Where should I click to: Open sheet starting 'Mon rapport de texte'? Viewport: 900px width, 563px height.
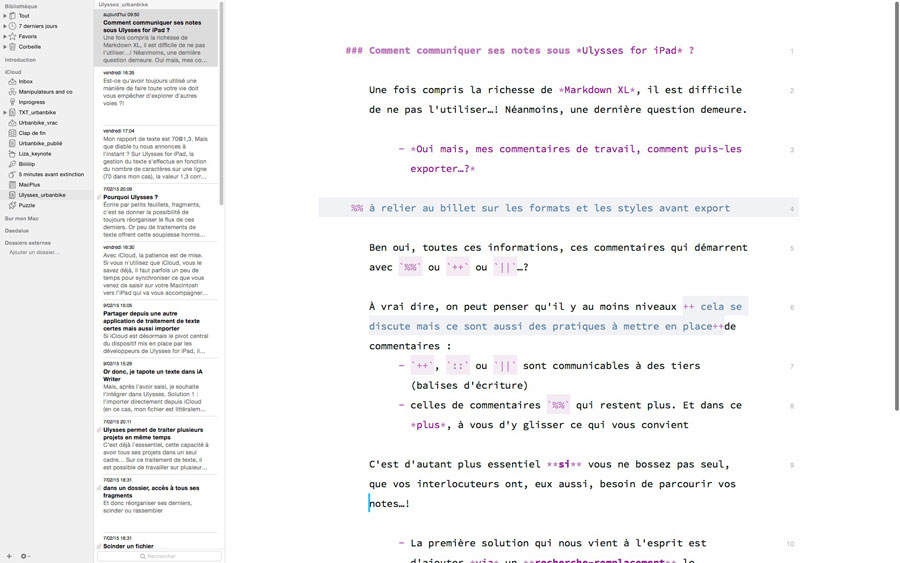click(156, 154)
